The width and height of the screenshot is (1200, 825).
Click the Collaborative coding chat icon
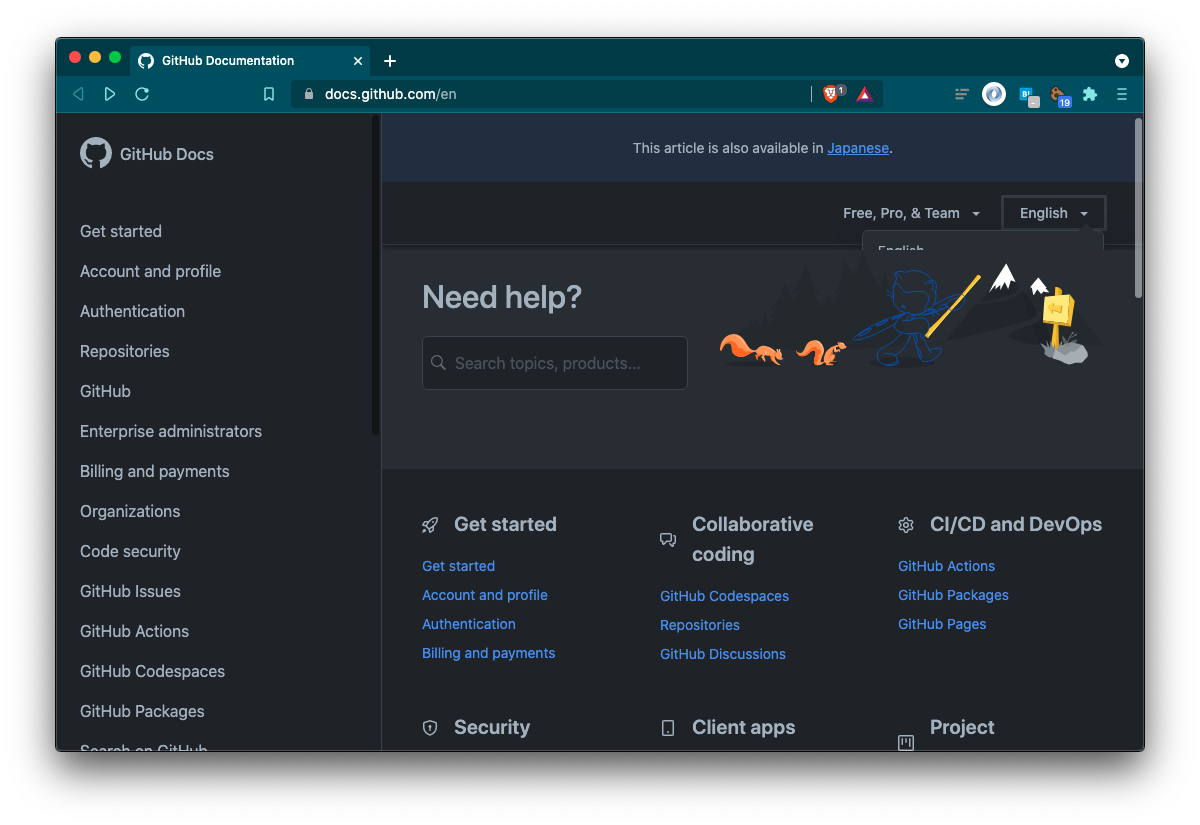(668, 540)
